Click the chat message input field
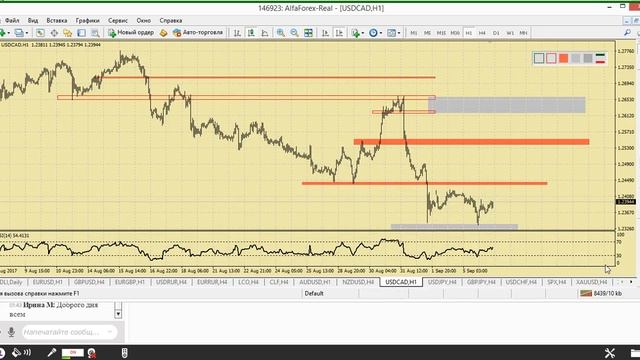 [x=69, y=332]
